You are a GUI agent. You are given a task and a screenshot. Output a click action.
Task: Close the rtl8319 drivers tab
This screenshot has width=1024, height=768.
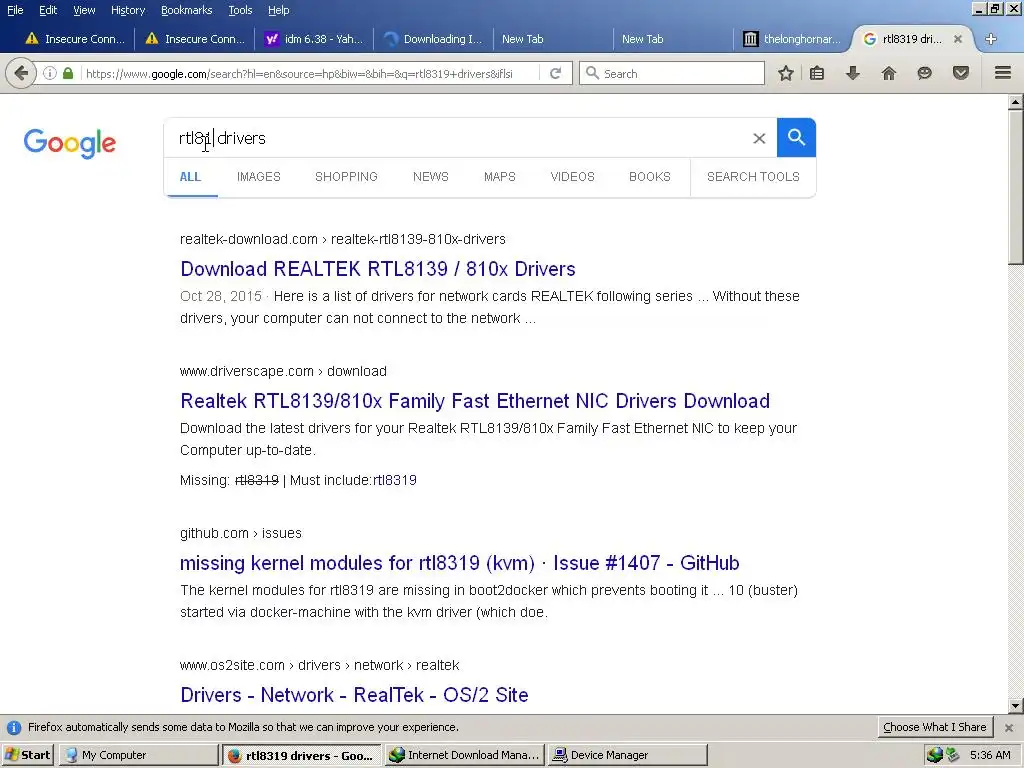coord(957,39)
